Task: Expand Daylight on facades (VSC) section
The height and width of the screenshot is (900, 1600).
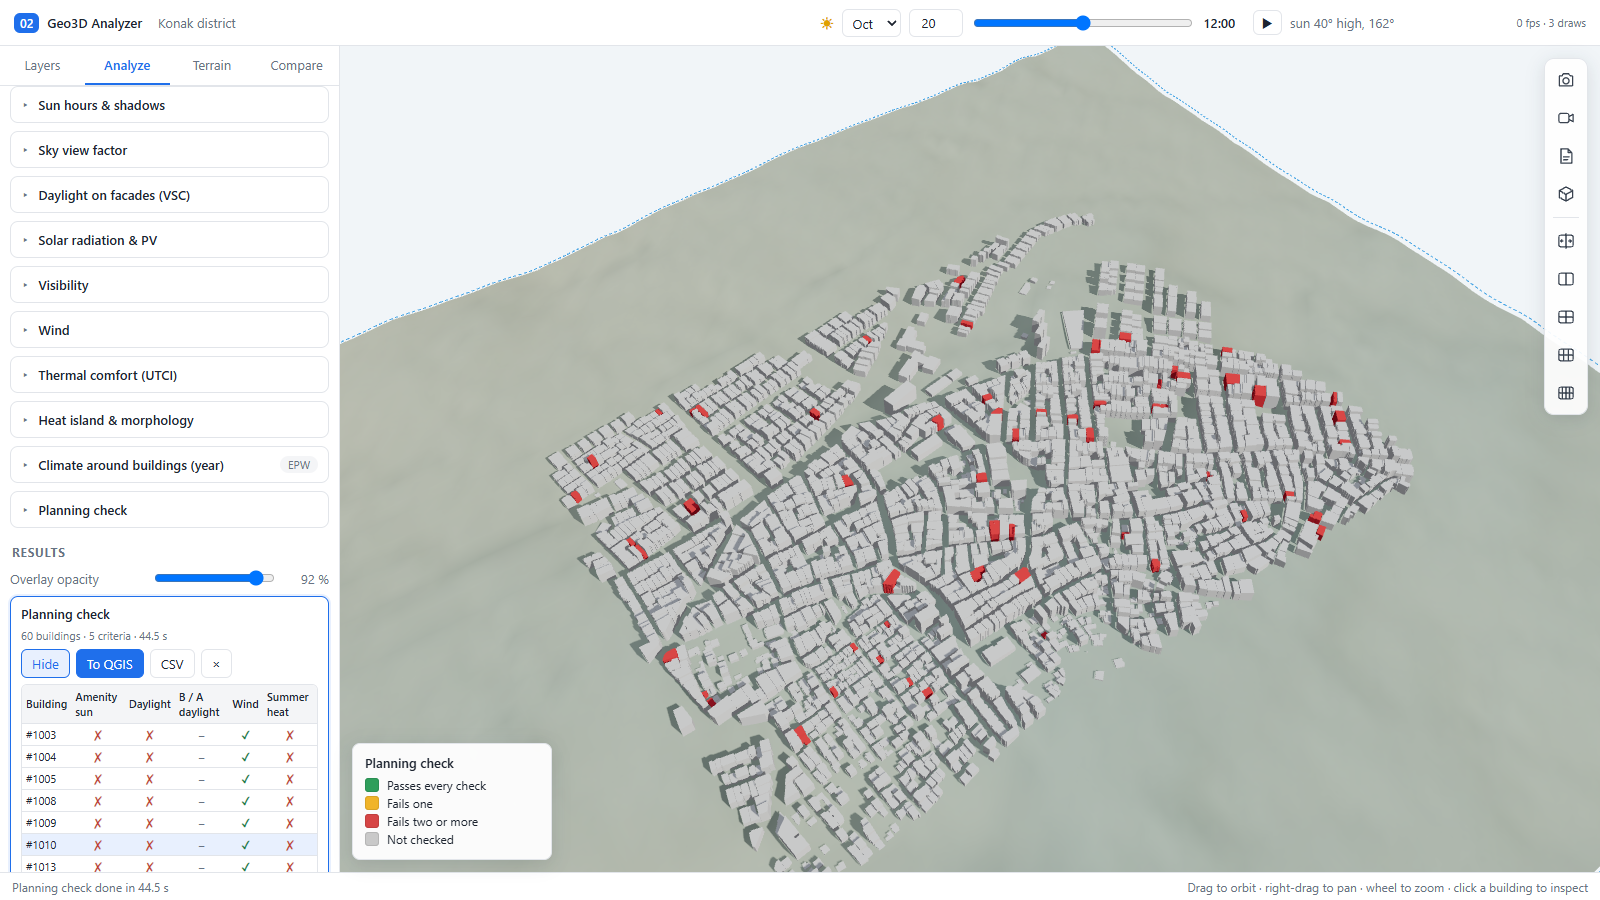Action: (x=169, y=195)
